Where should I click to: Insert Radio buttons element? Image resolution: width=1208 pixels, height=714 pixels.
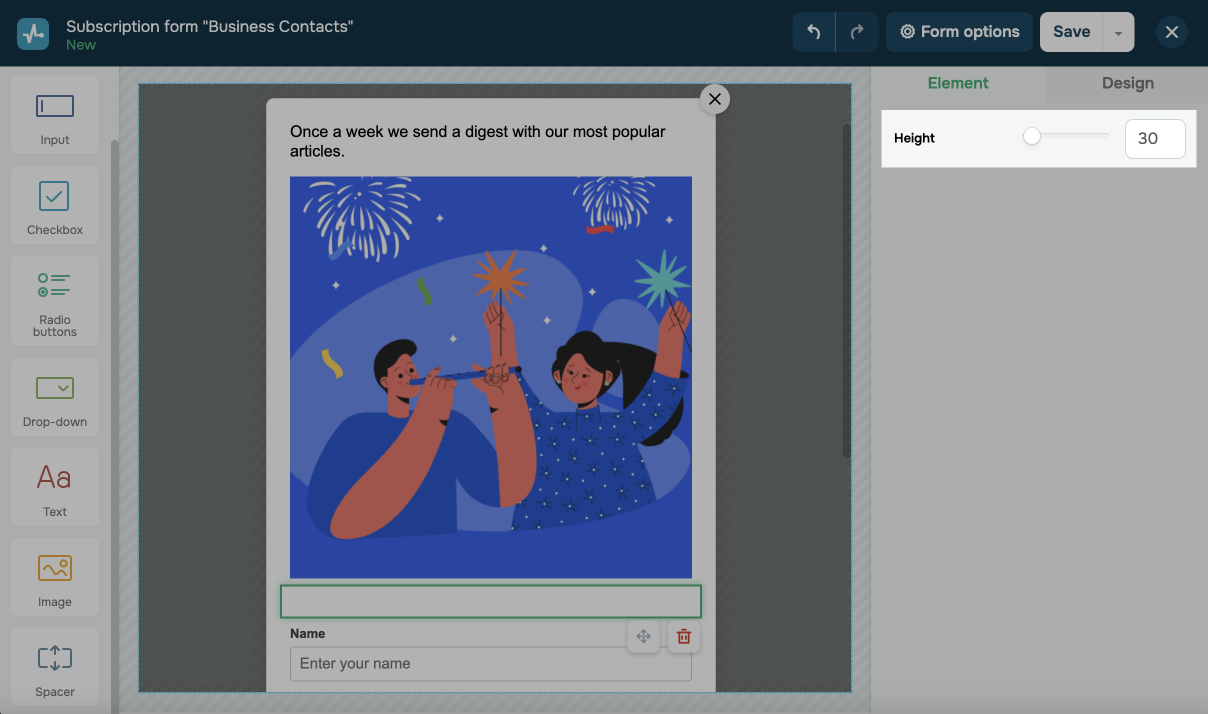[x=55, y=295]
